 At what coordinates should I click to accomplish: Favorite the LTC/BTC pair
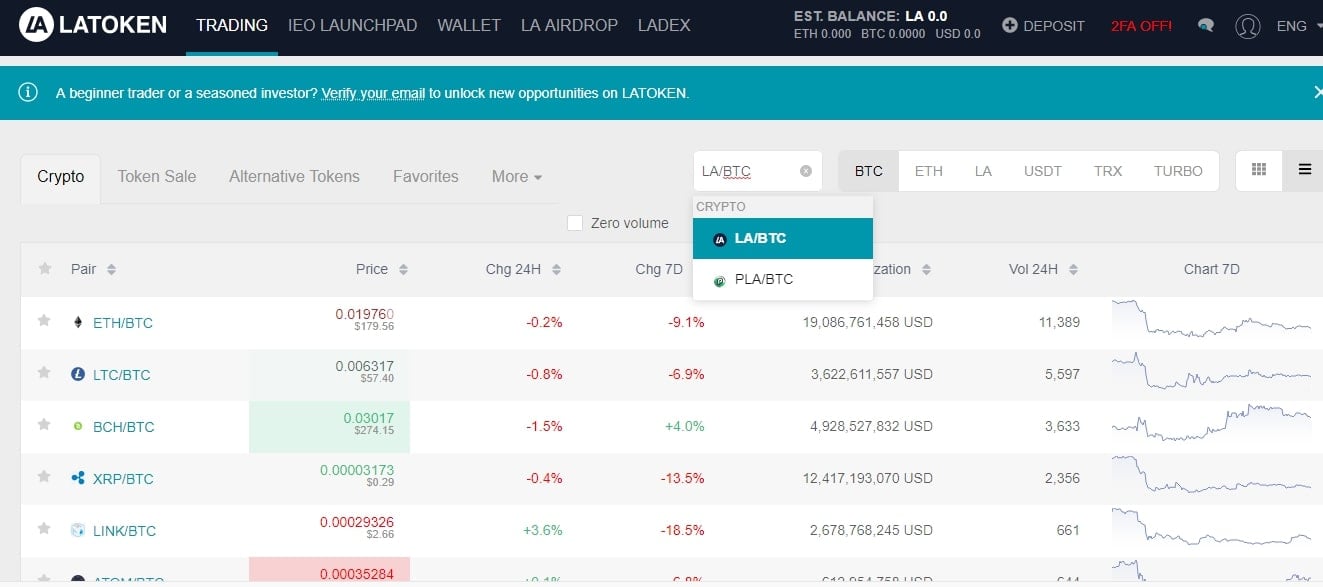tap(44, 372)
